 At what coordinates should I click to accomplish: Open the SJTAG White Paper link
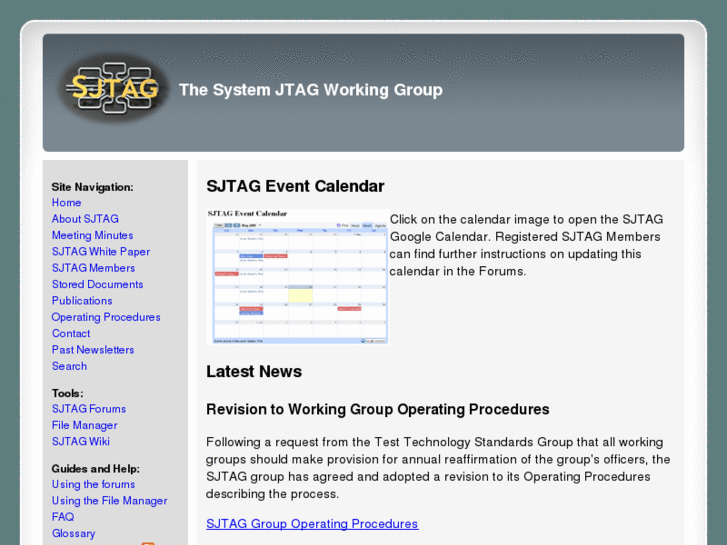click(101, 251)
